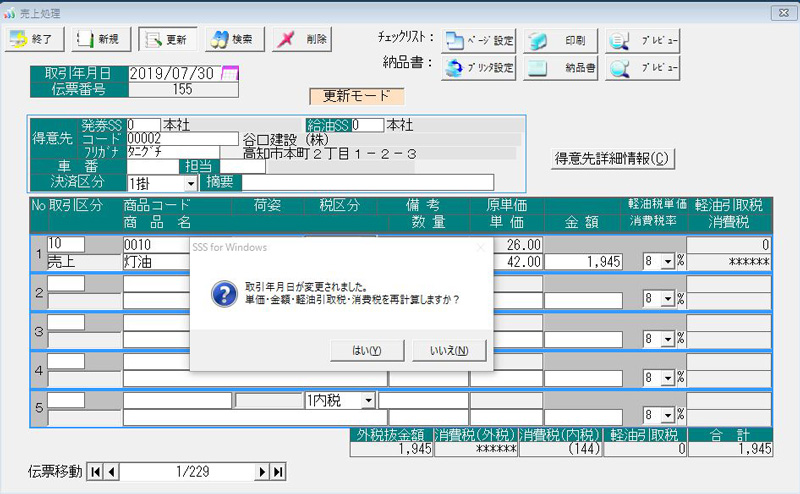Go to the first 伝票 record
The width and height of the screenshot is (800, 494).
(95, 472)
